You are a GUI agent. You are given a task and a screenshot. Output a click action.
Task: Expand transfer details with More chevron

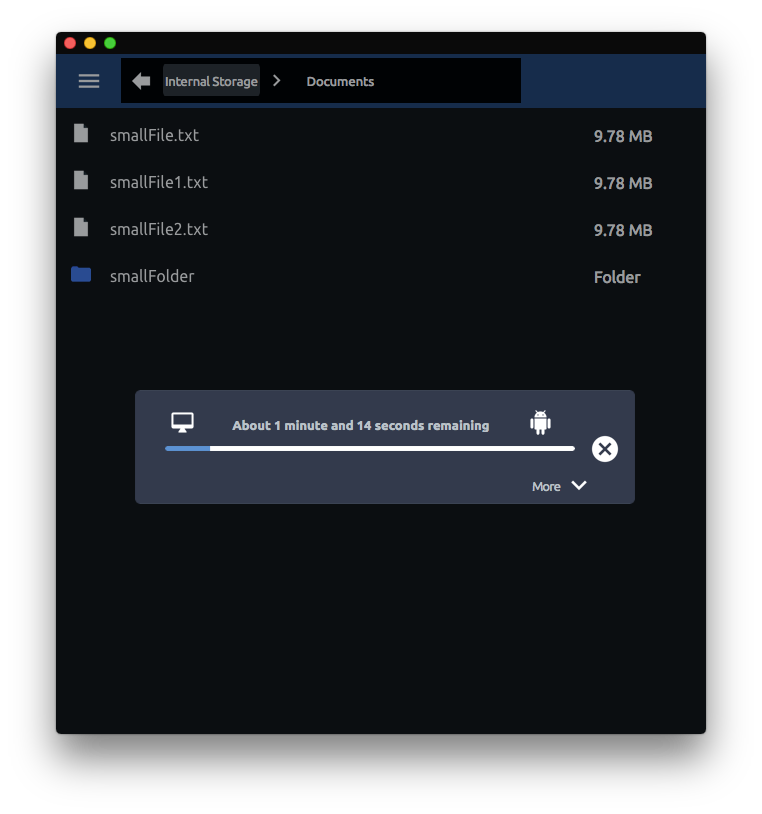pyautogui.click(x=579, y=486)
